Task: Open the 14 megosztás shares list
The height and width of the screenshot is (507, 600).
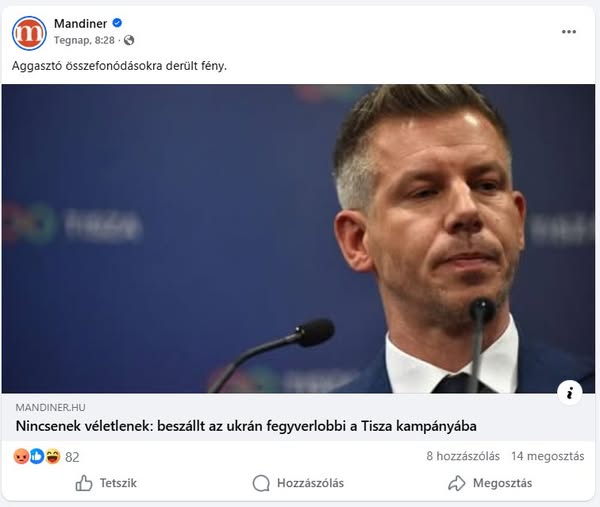Action: tap(548, 456)
